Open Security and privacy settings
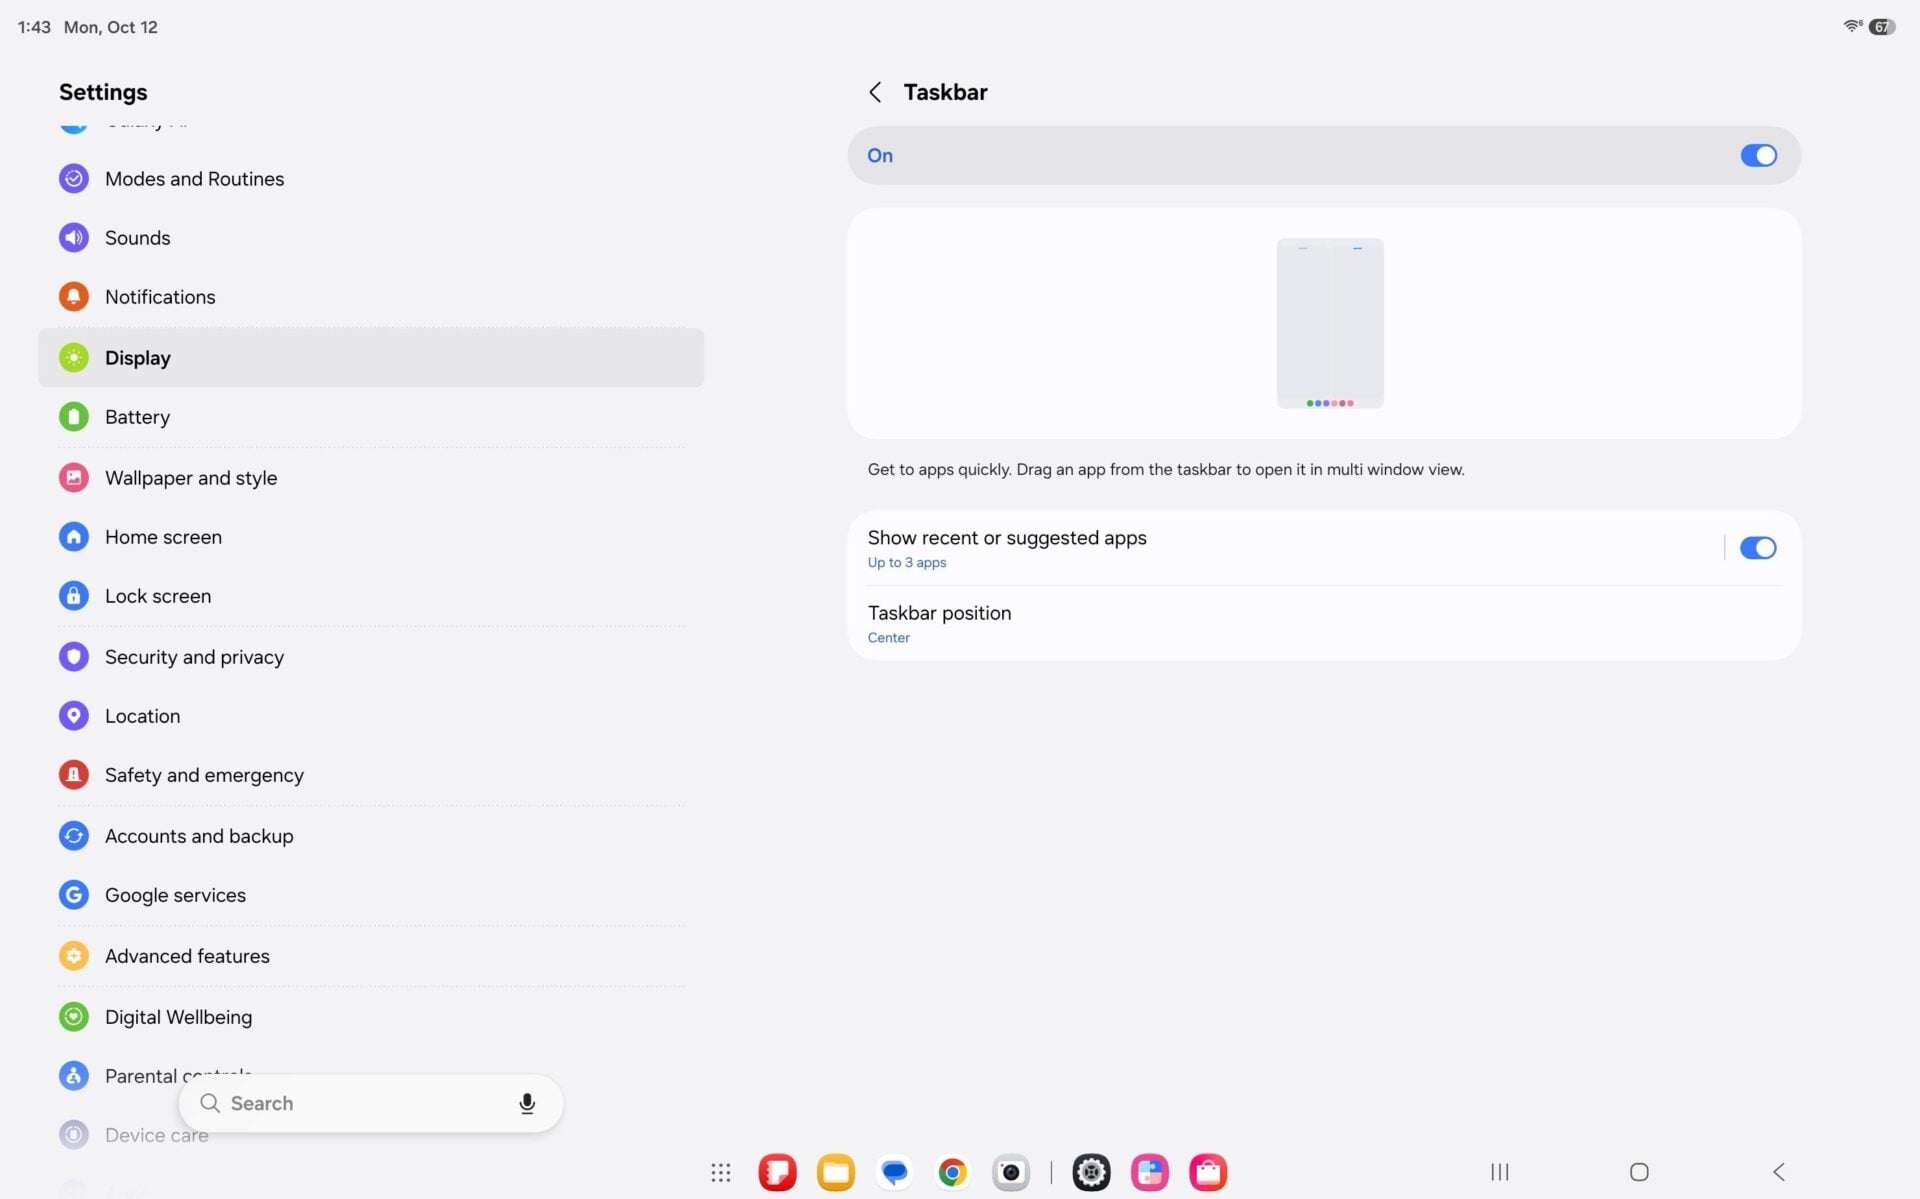The height and width of the screenshot is (1199, 1920). (371, 657)
